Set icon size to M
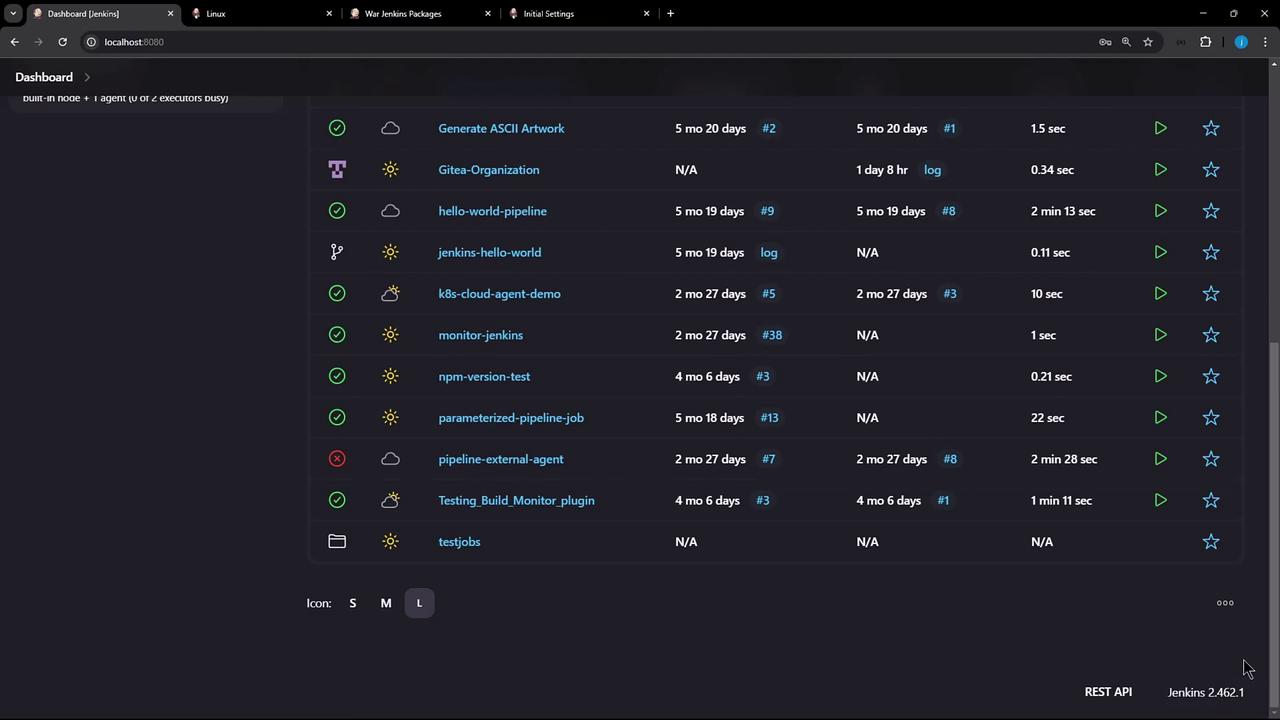The height and width of the screenshot is (720, 1280). point(386,603)
